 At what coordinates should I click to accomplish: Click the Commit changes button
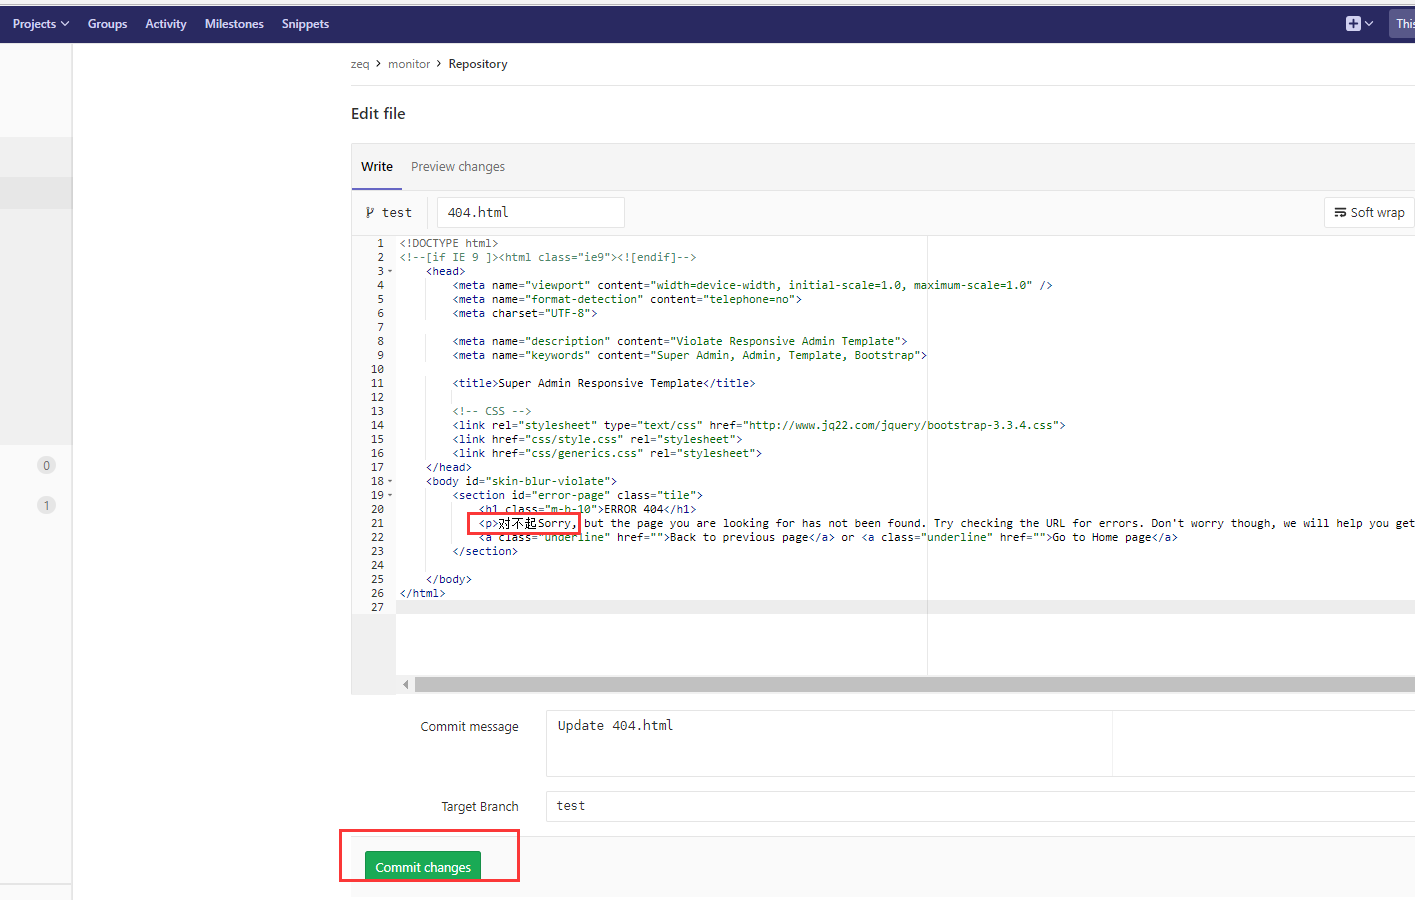[423, 866]
